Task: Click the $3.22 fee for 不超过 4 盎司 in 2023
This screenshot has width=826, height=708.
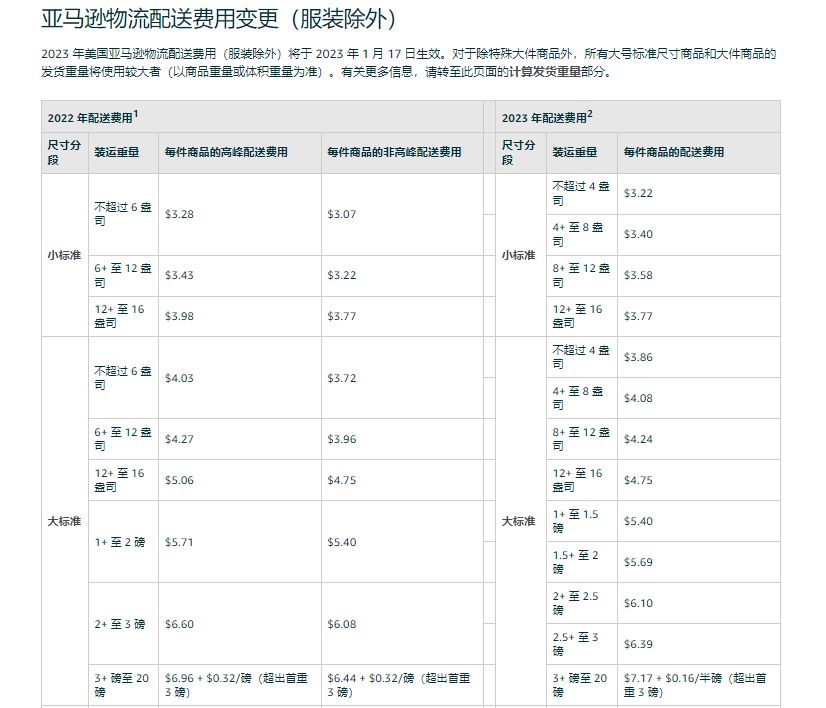Action: point(638,192)
